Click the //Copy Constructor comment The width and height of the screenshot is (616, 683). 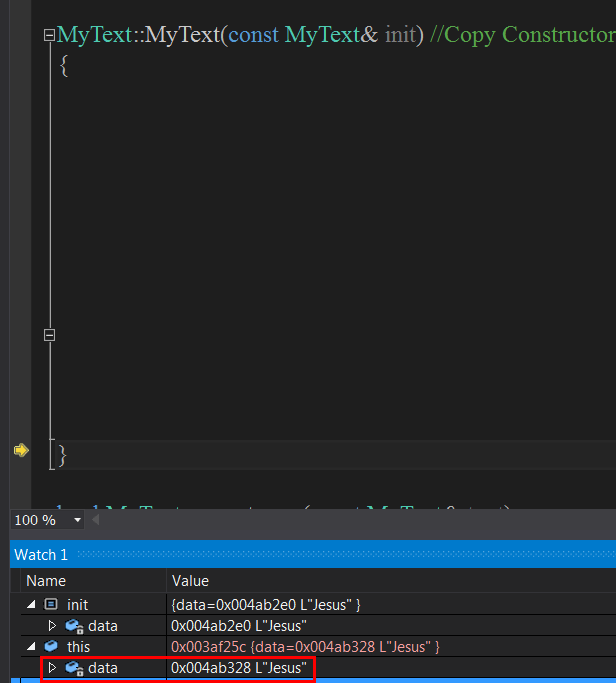pos(523,35)
